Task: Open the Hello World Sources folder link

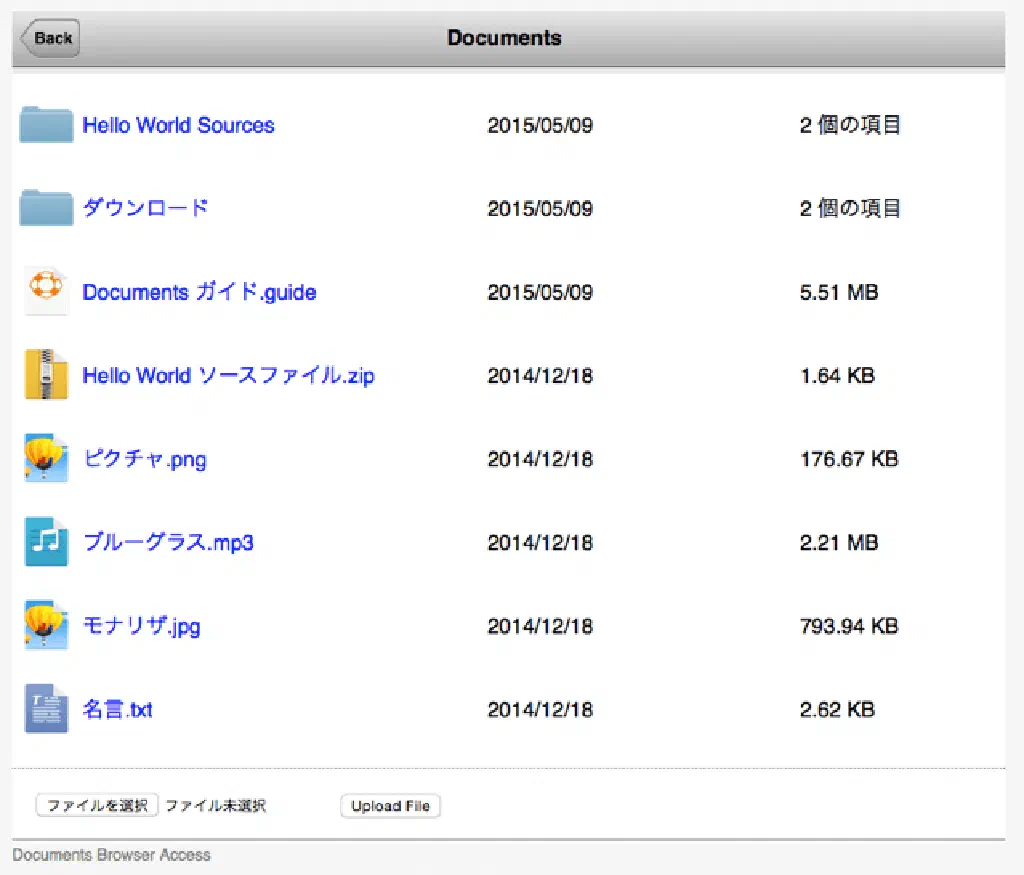Action: pyautogui.click(x=178, y=125)
